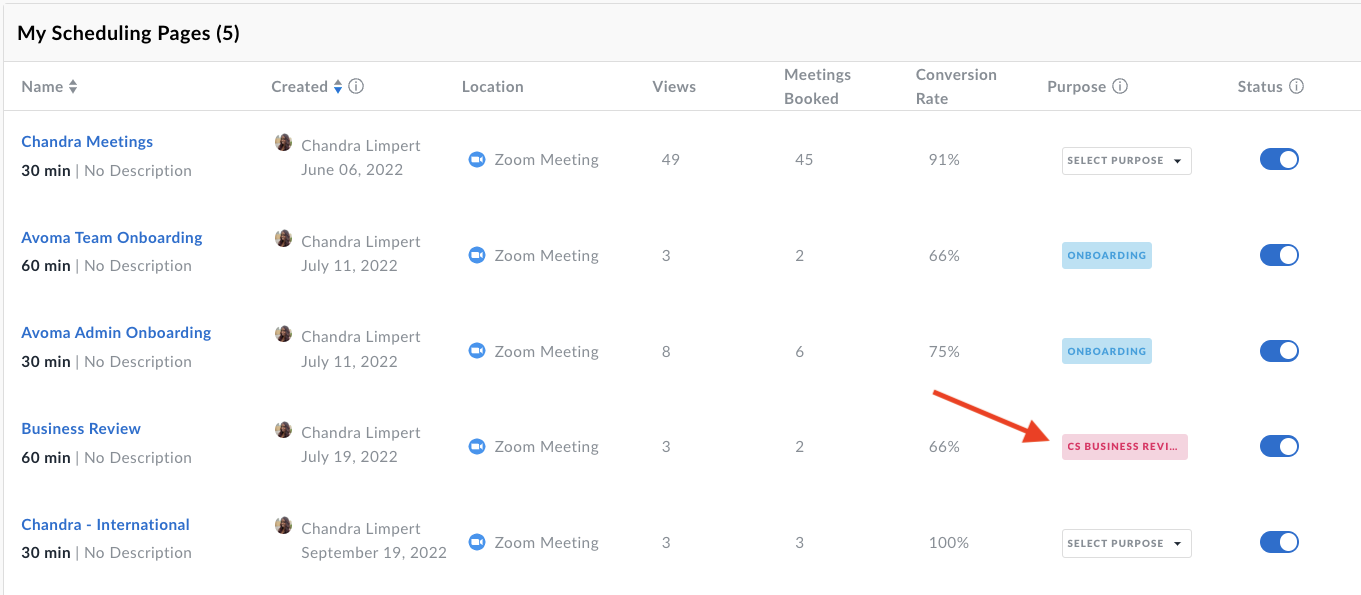Click the CS Business Review purpose tag
Image resolution: width=1361 pixels, height=595 pixels.
click(1124, 447)
